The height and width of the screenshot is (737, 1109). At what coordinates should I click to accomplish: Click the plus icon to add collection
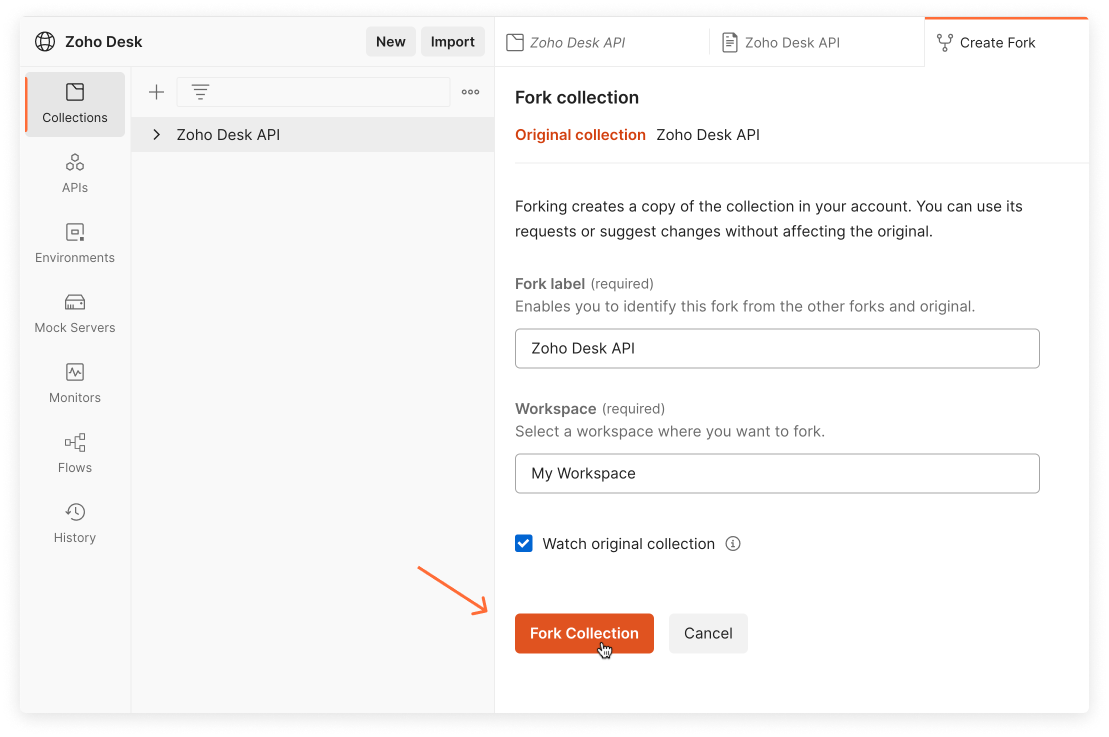(x=156, y=92)
